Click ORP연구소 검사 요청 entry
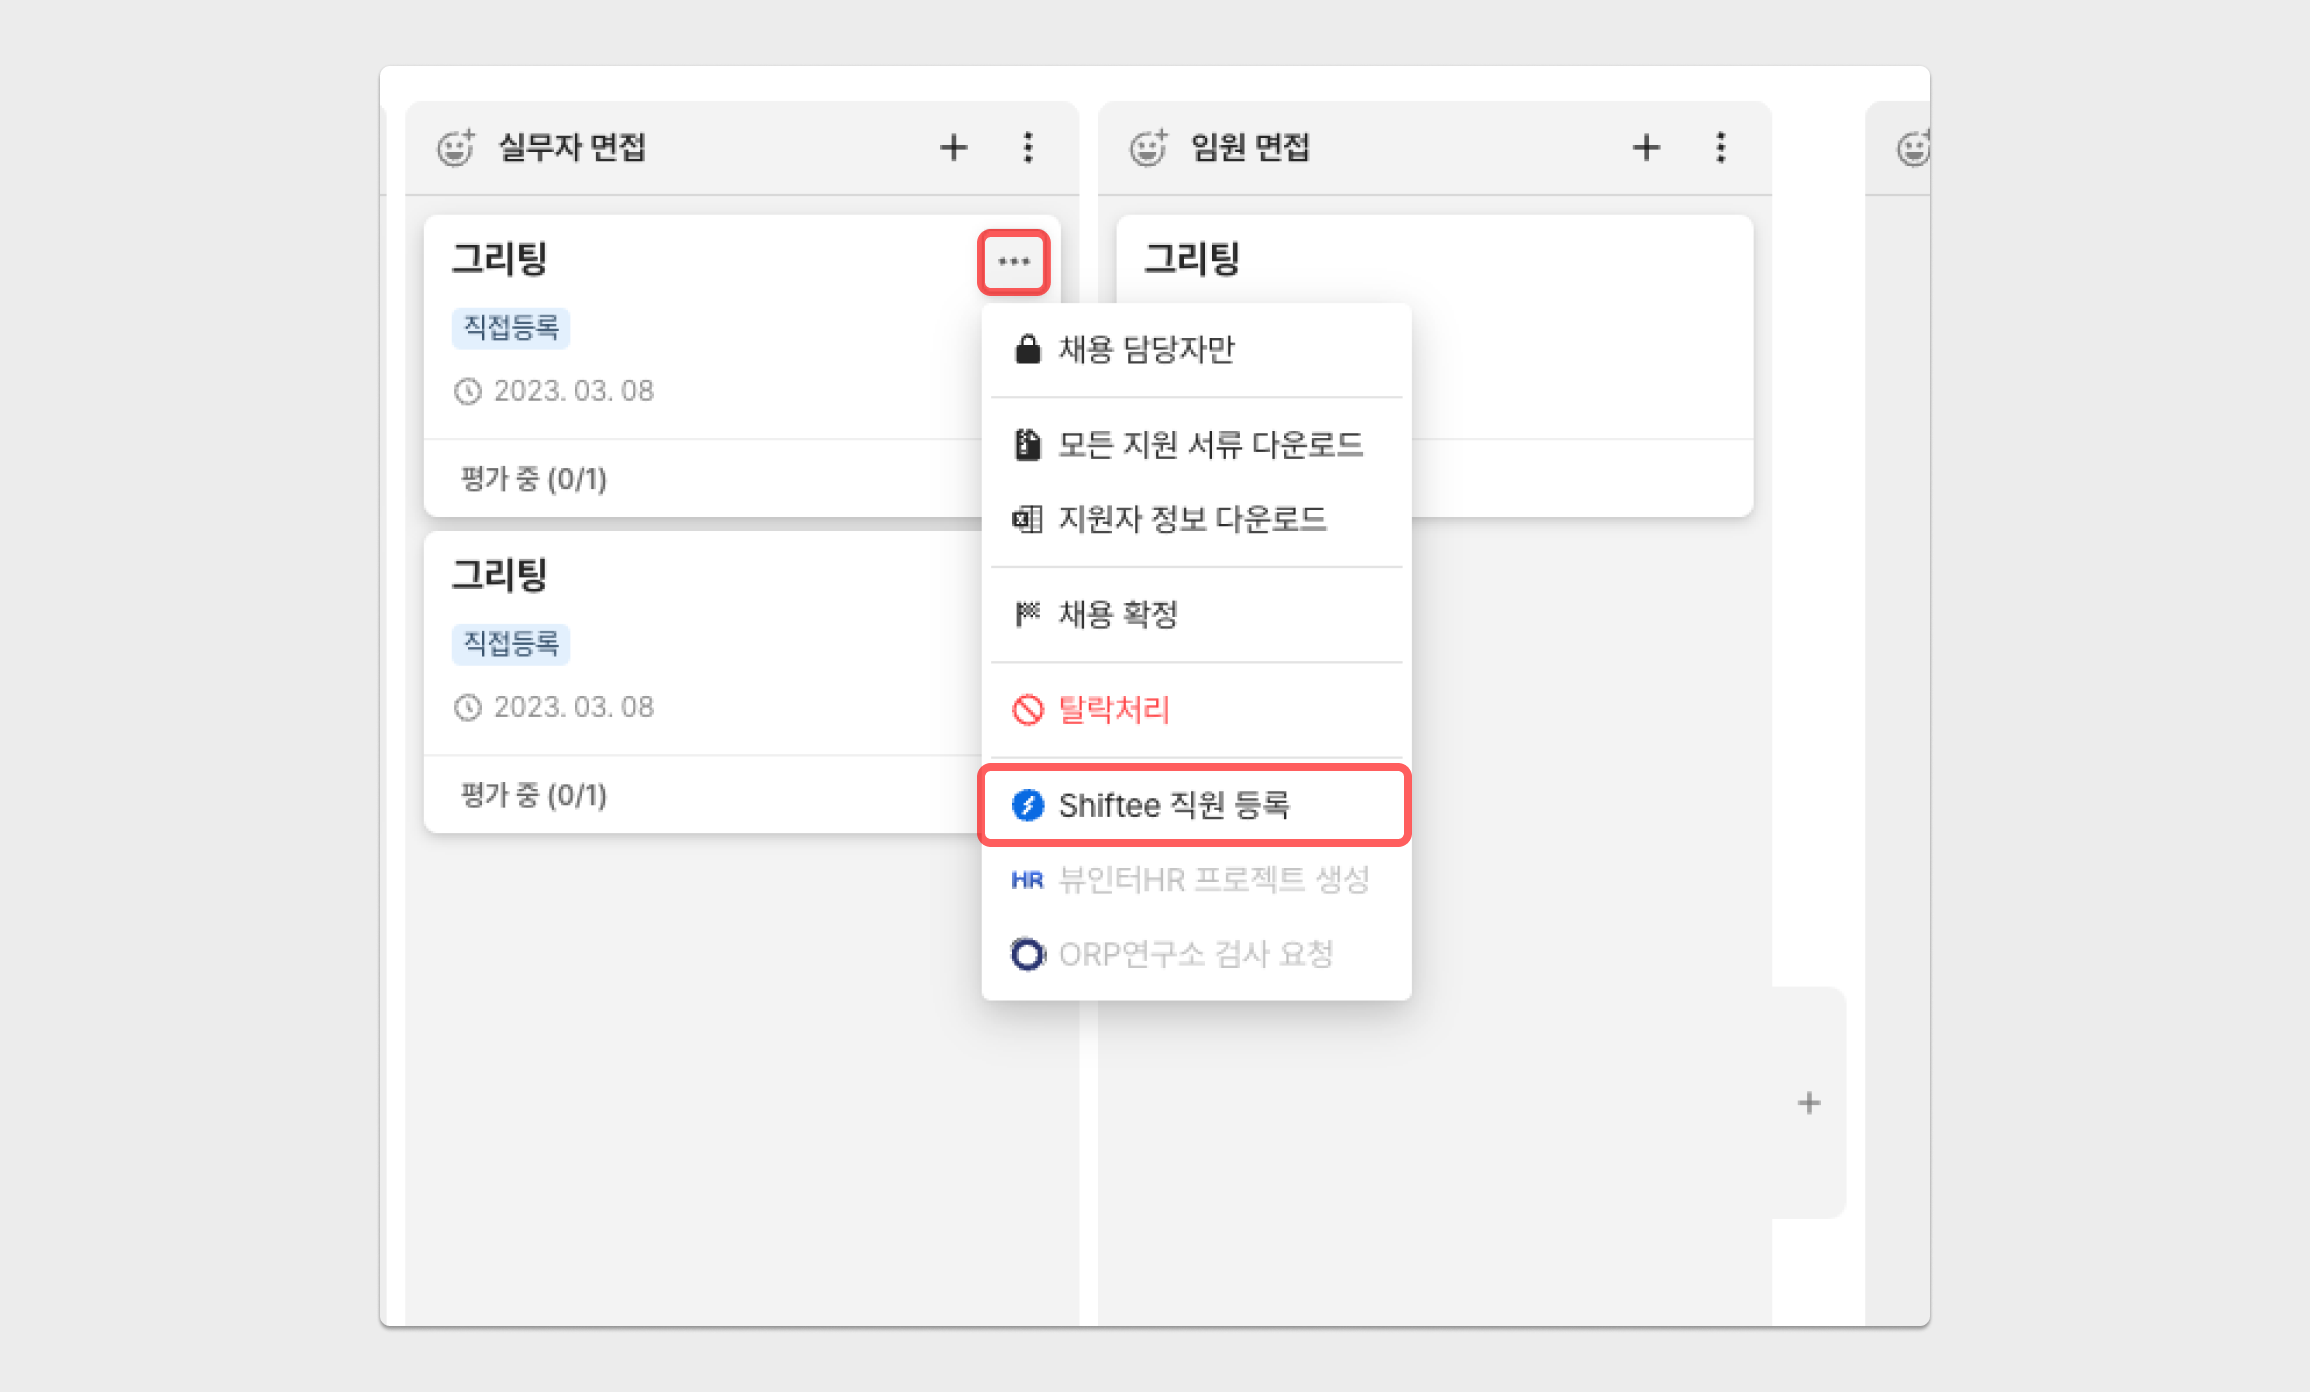This screenshot has width=2310, height=1392. [1196, 954]
